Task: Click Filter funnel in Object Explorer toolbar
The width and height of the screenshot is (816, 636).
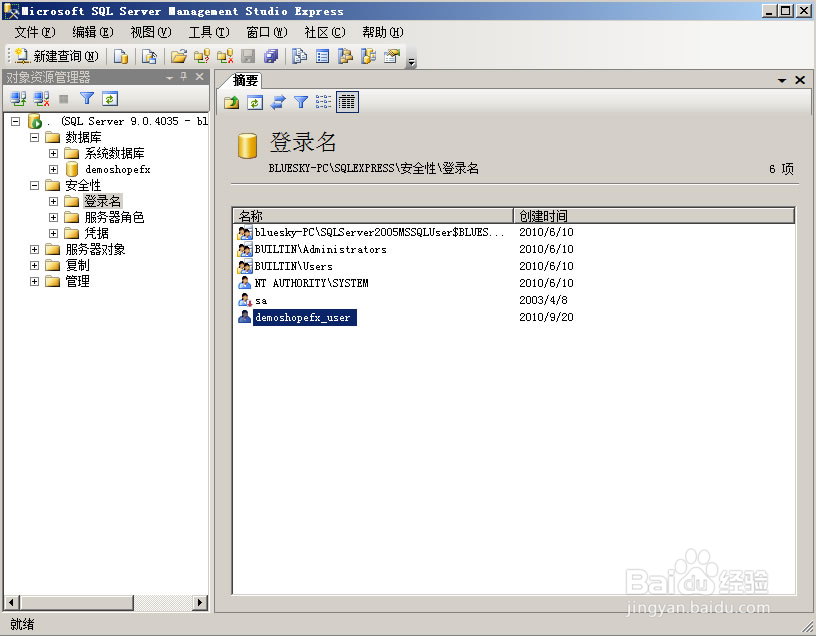Action: [x=87, y=98]
